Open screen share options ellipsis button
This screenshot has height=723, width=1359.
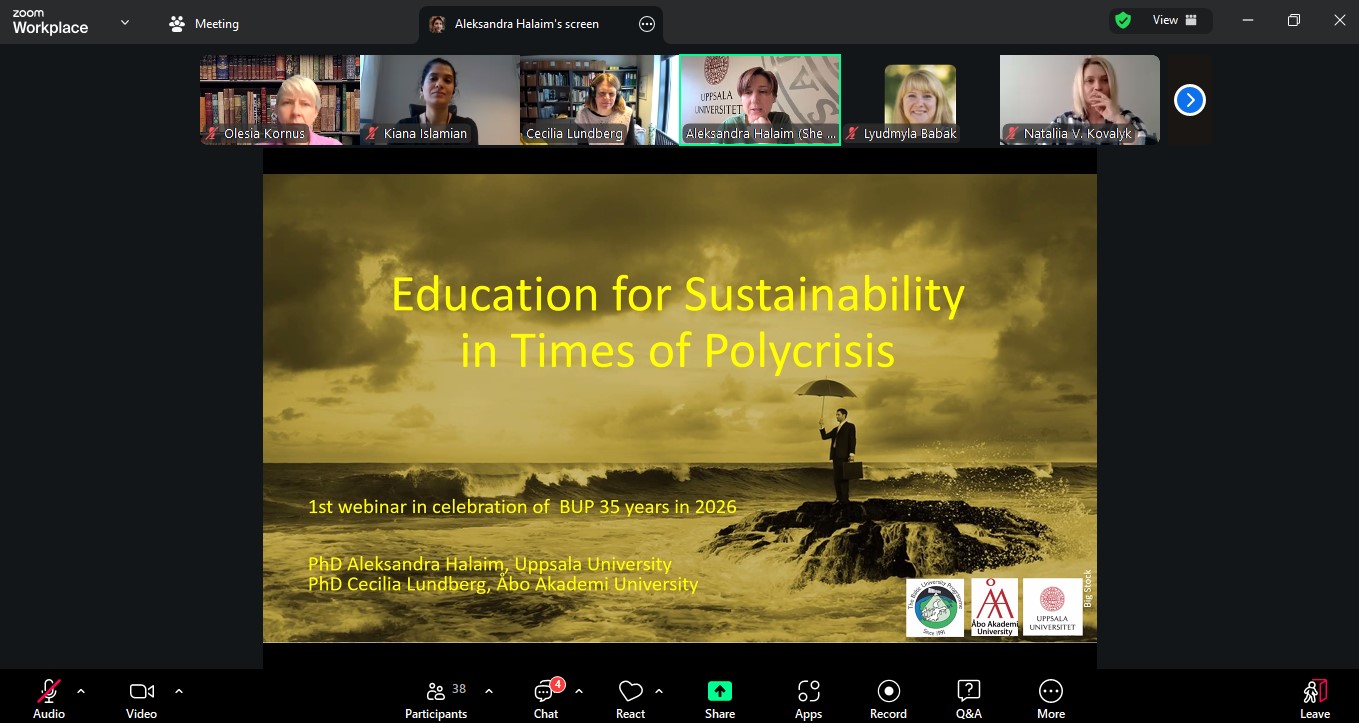(x=646, y=24)
